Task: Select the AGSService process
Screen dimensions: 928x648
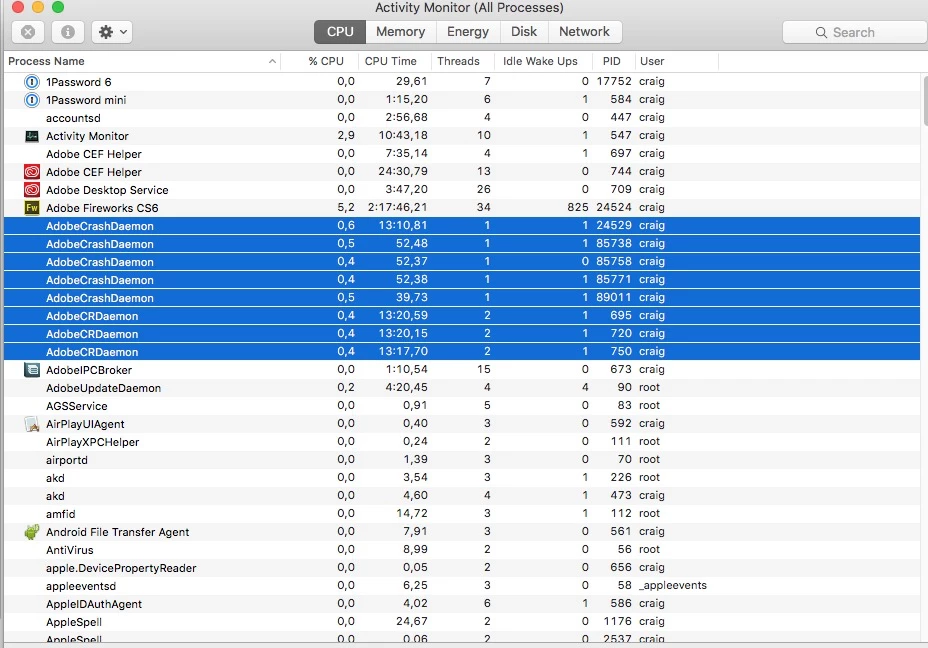Action: 462,406
